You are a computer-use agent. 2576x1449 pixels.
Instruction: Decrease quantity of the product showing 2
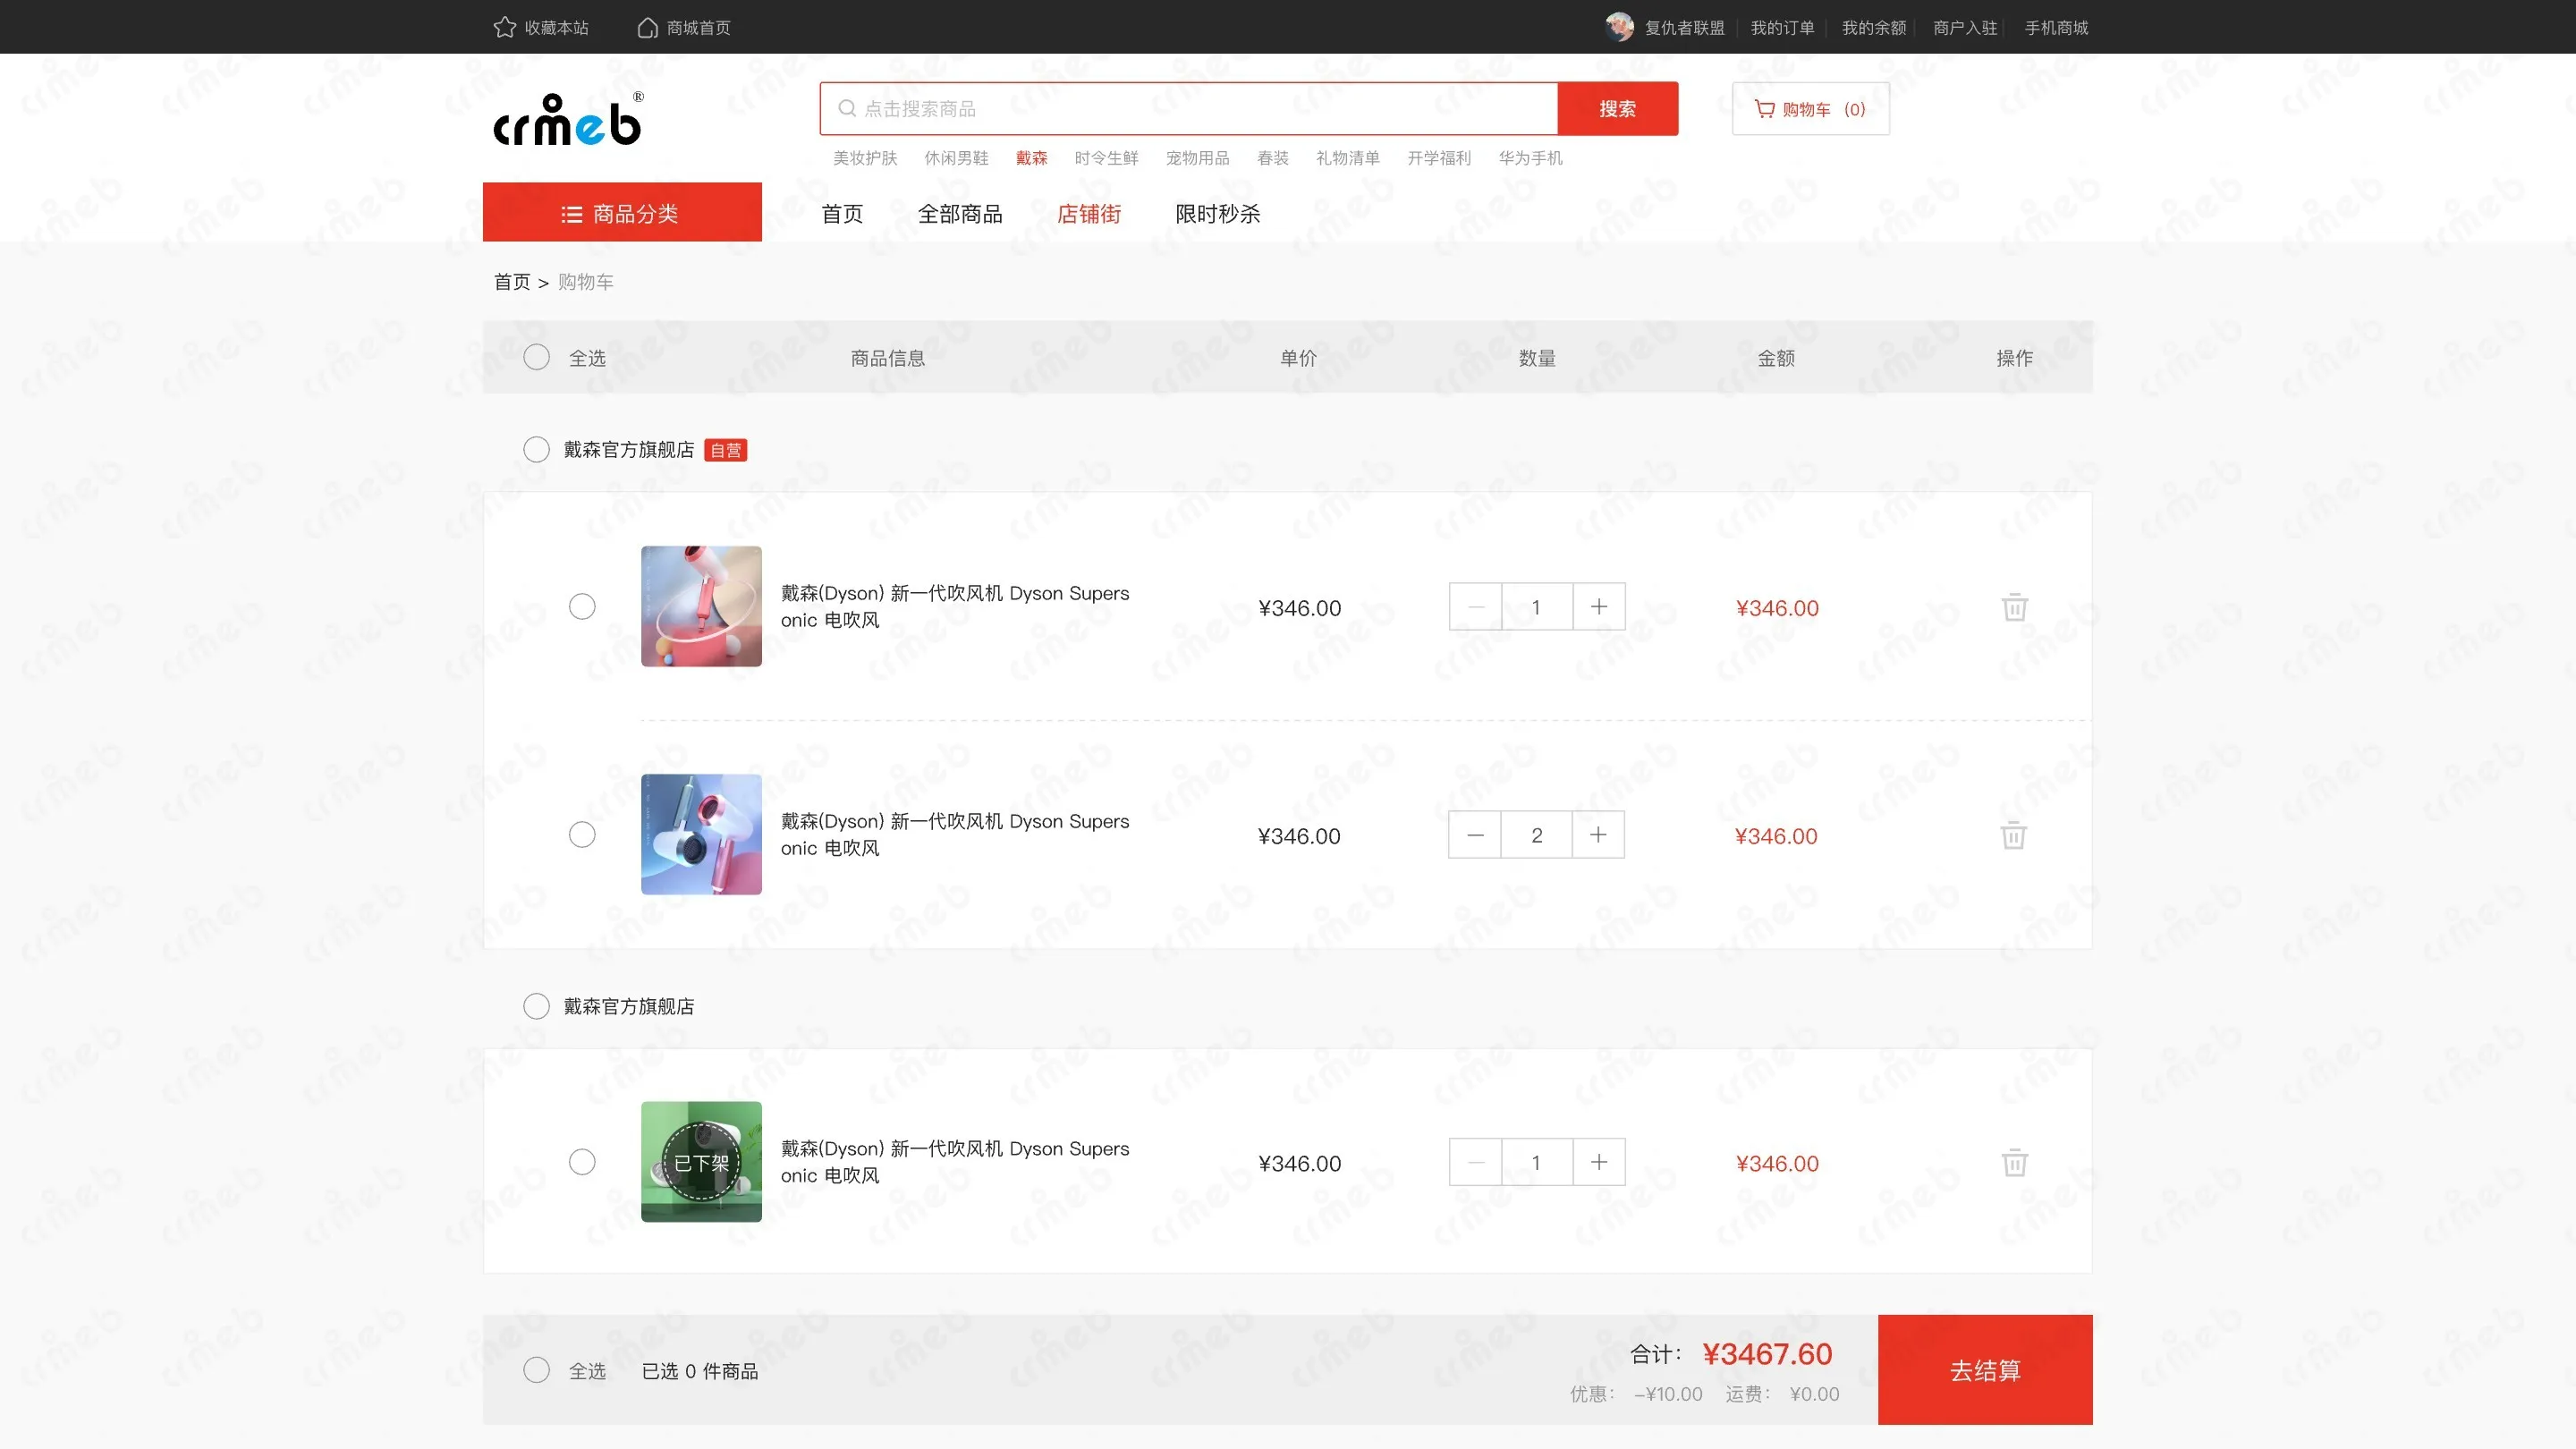[1475, 835]
